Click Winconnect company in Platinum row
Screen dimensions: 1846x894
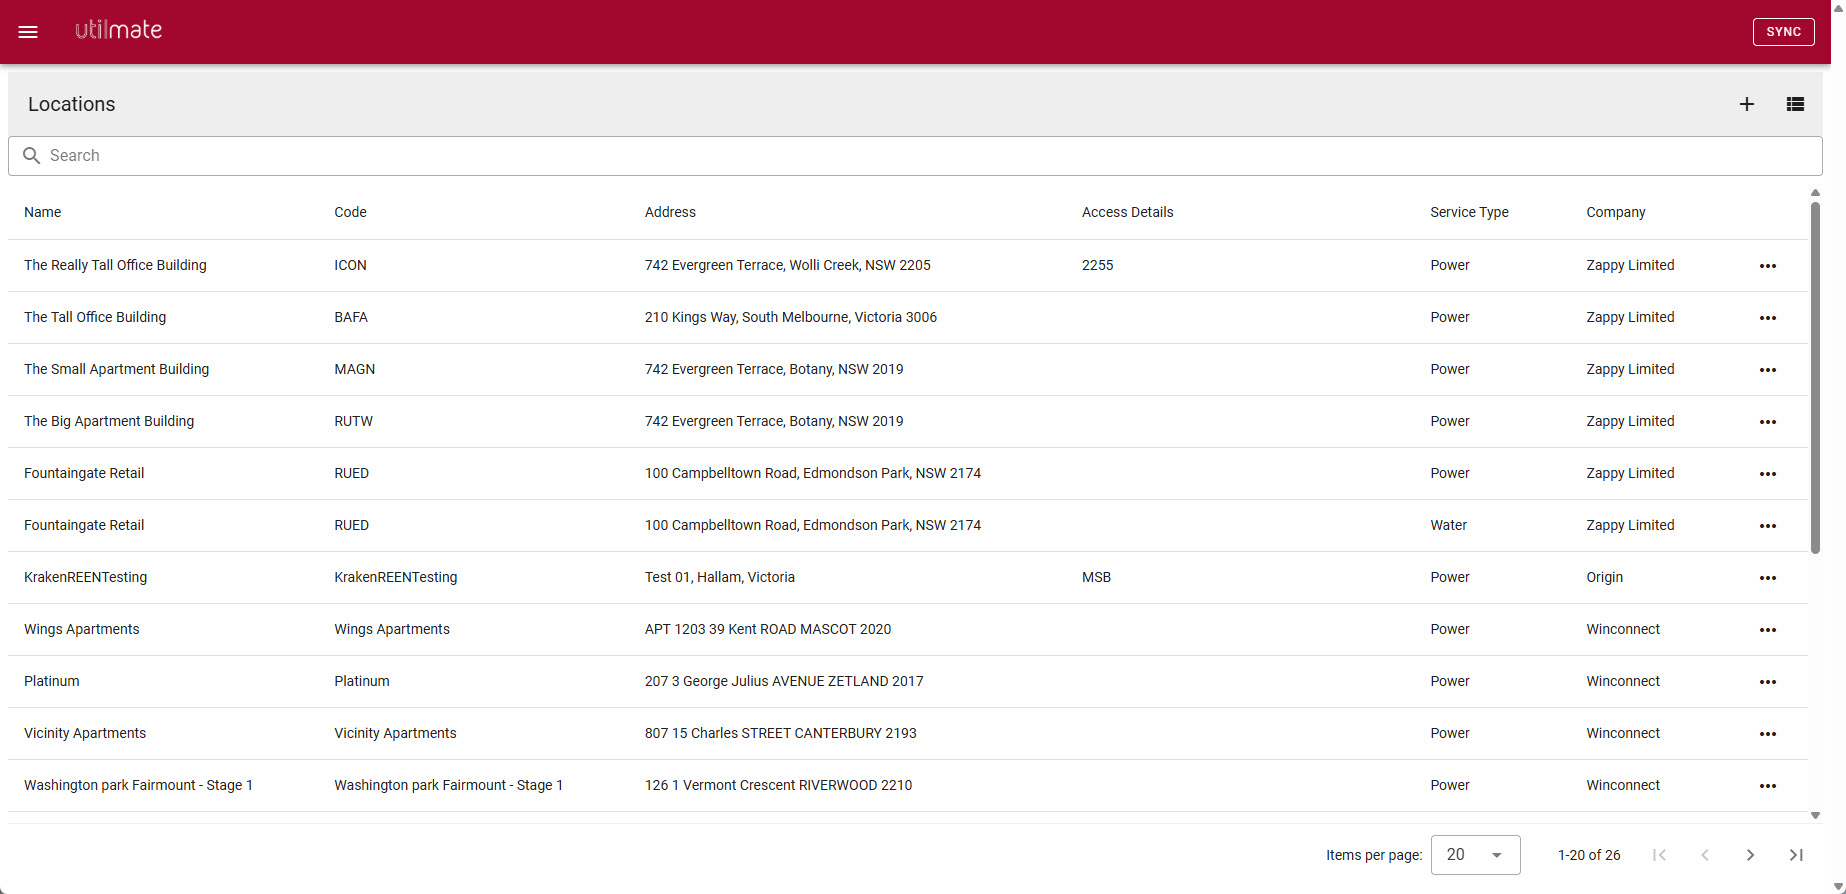(1623, 681)
